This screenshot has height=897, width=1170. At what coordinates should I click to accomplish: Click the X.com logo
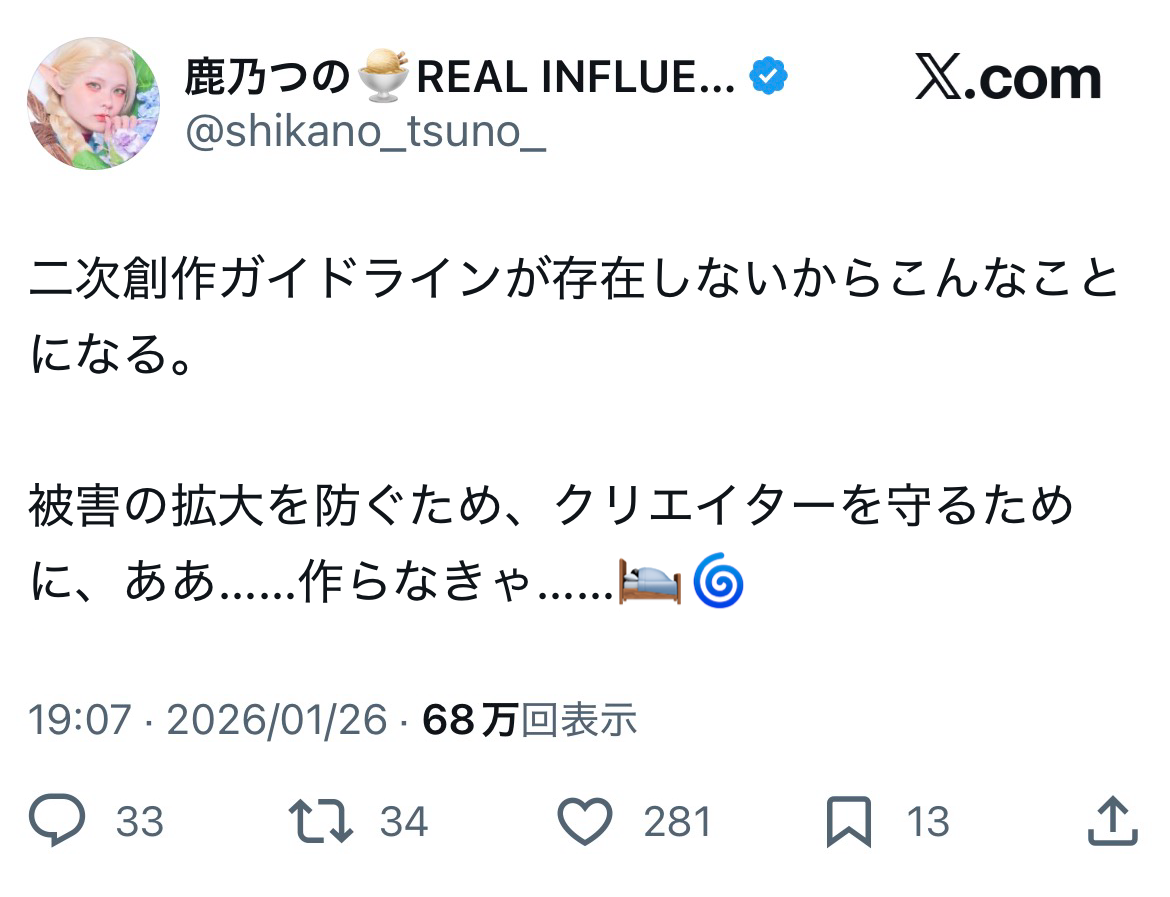click(1007, 80)
